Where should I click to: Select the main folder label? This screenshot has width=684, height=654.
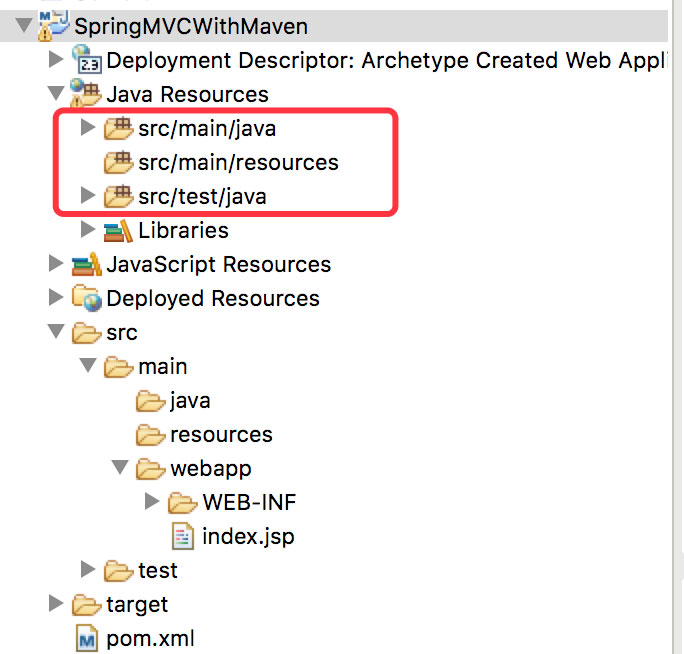tap(163, 367)
